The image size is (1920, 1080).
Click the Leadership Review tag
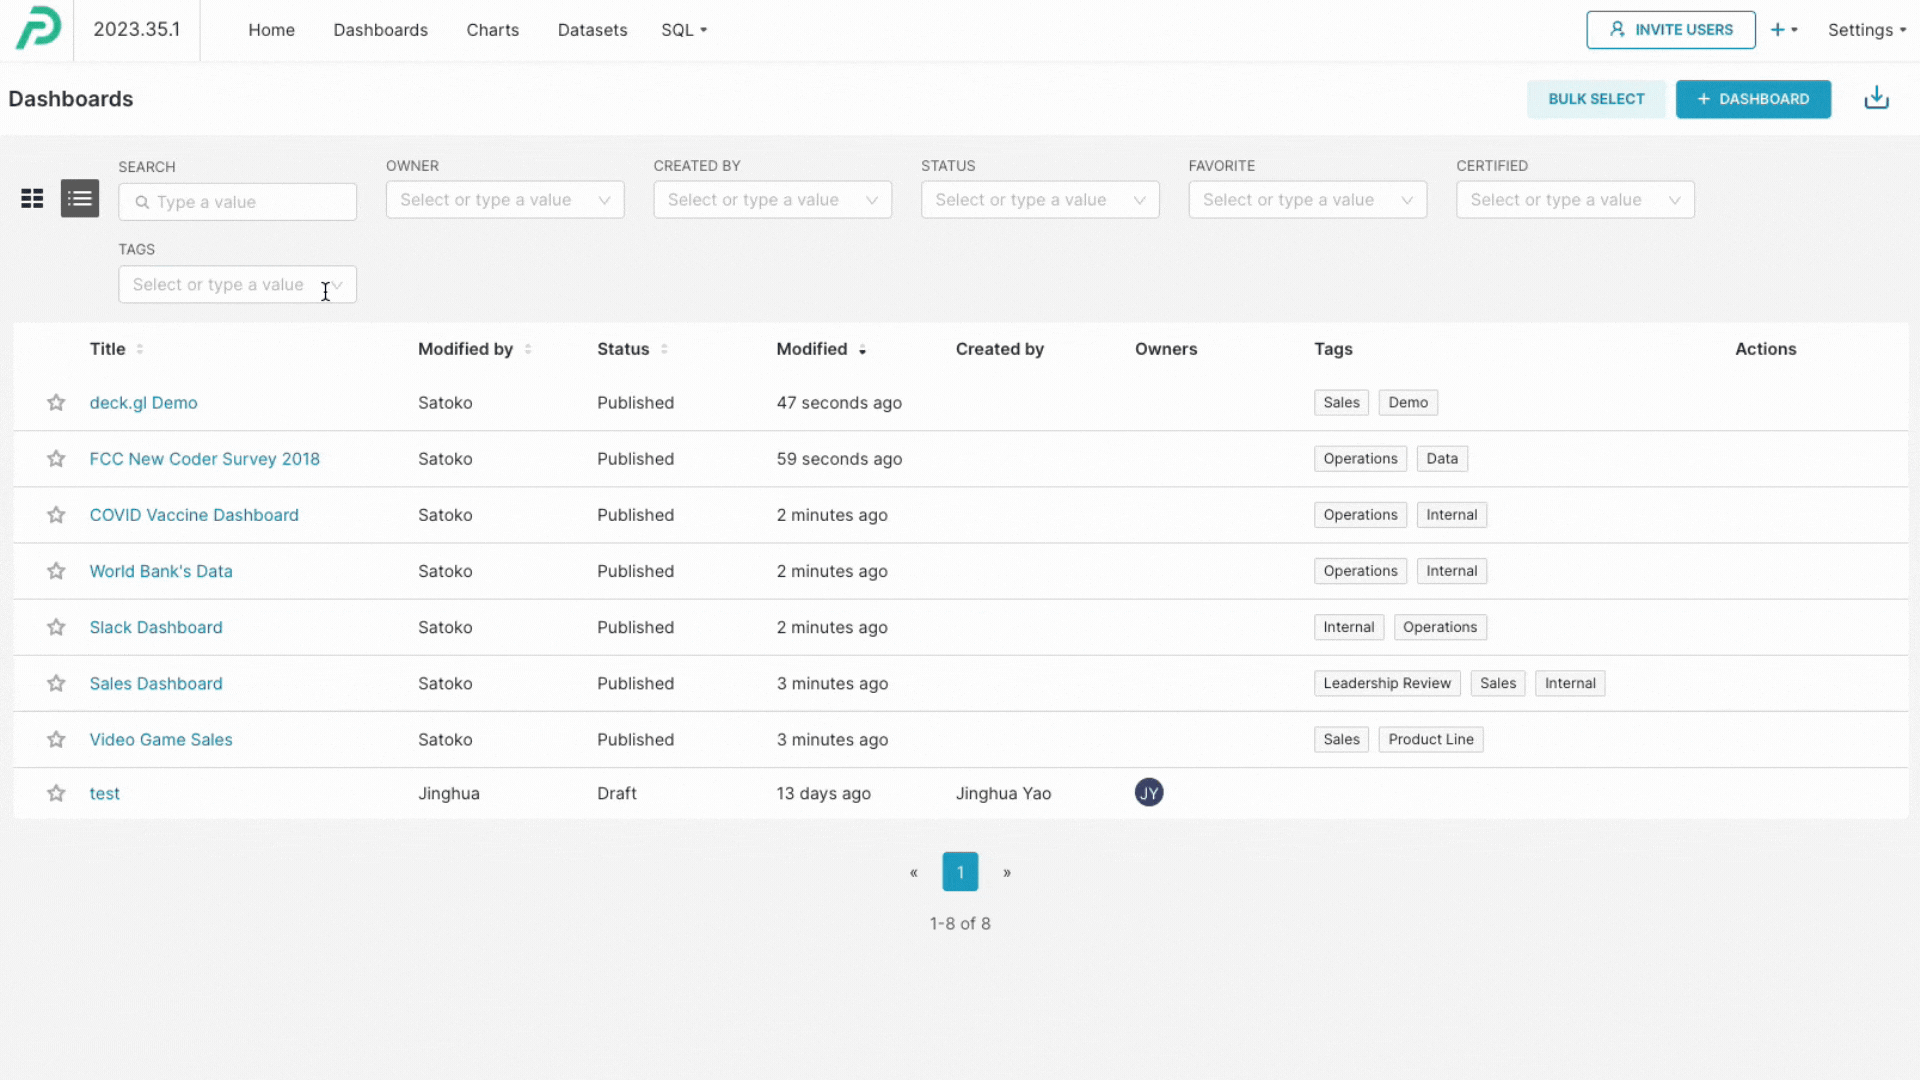[1386, 684]
